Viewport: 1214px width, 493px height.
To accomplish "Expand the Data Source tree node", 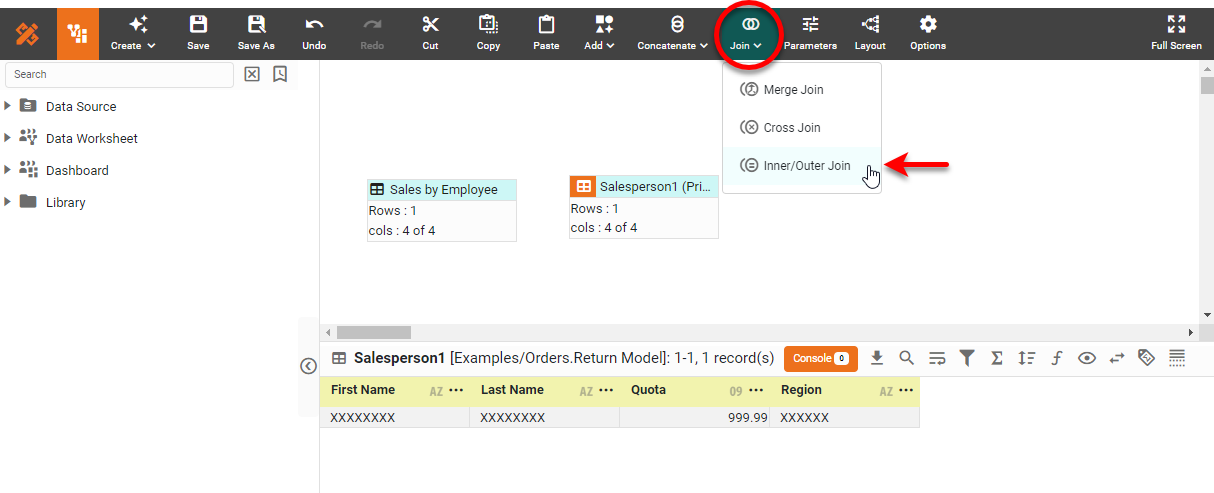I will click(x=9, y=106).
